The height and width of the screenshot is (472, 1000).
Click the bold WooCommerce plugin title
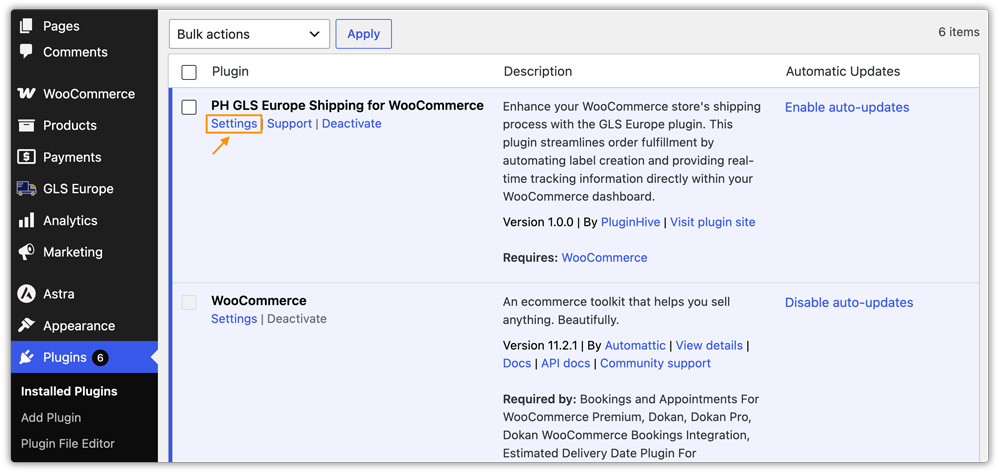click(x=259, y=300)
